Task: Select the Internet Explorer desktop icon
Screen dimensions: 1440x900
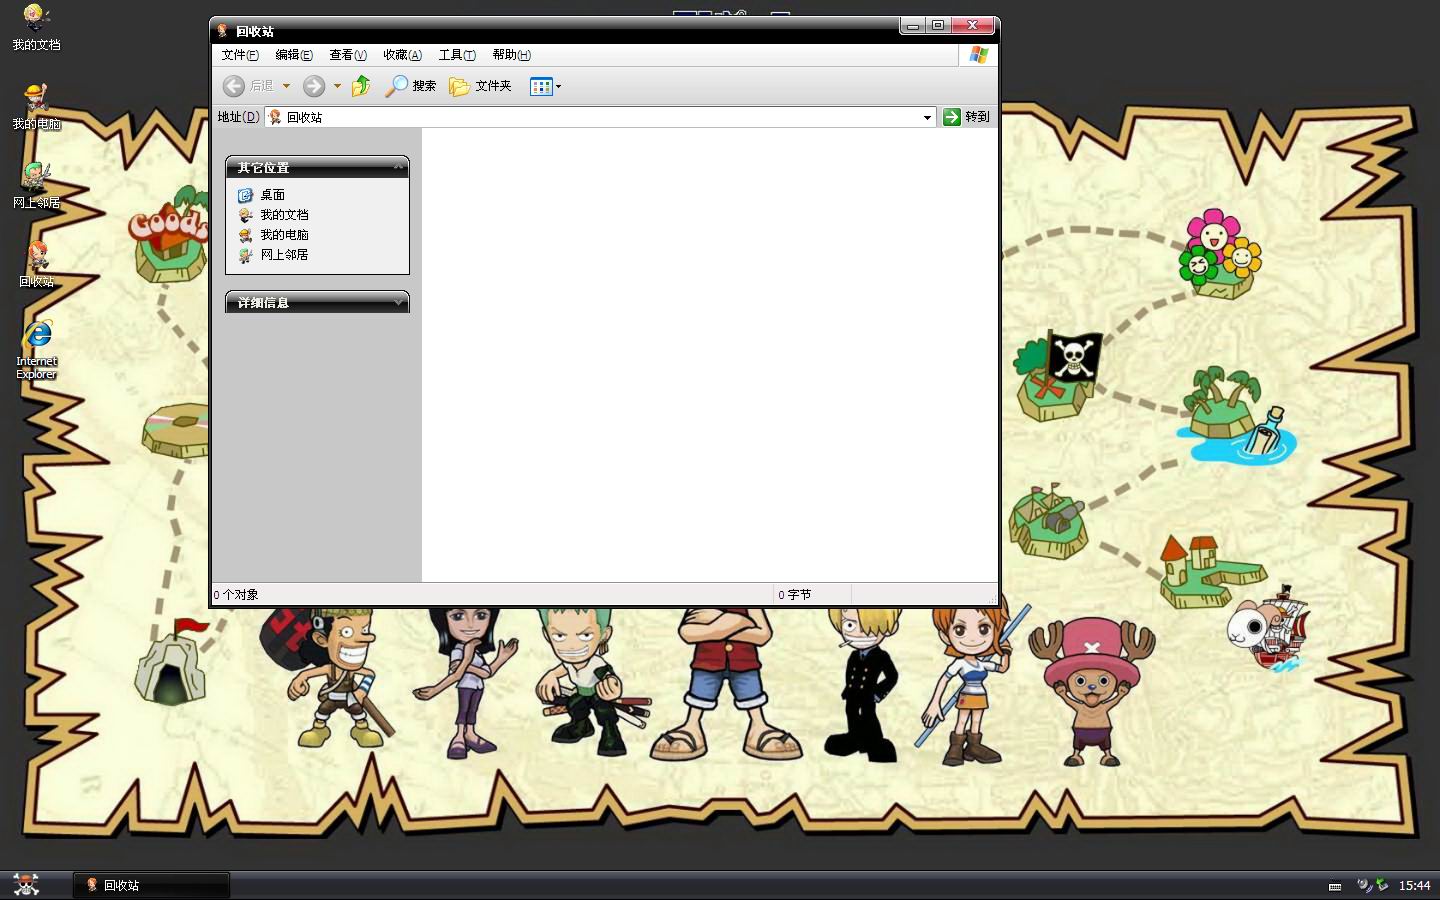Action: [x=36, y=349]
